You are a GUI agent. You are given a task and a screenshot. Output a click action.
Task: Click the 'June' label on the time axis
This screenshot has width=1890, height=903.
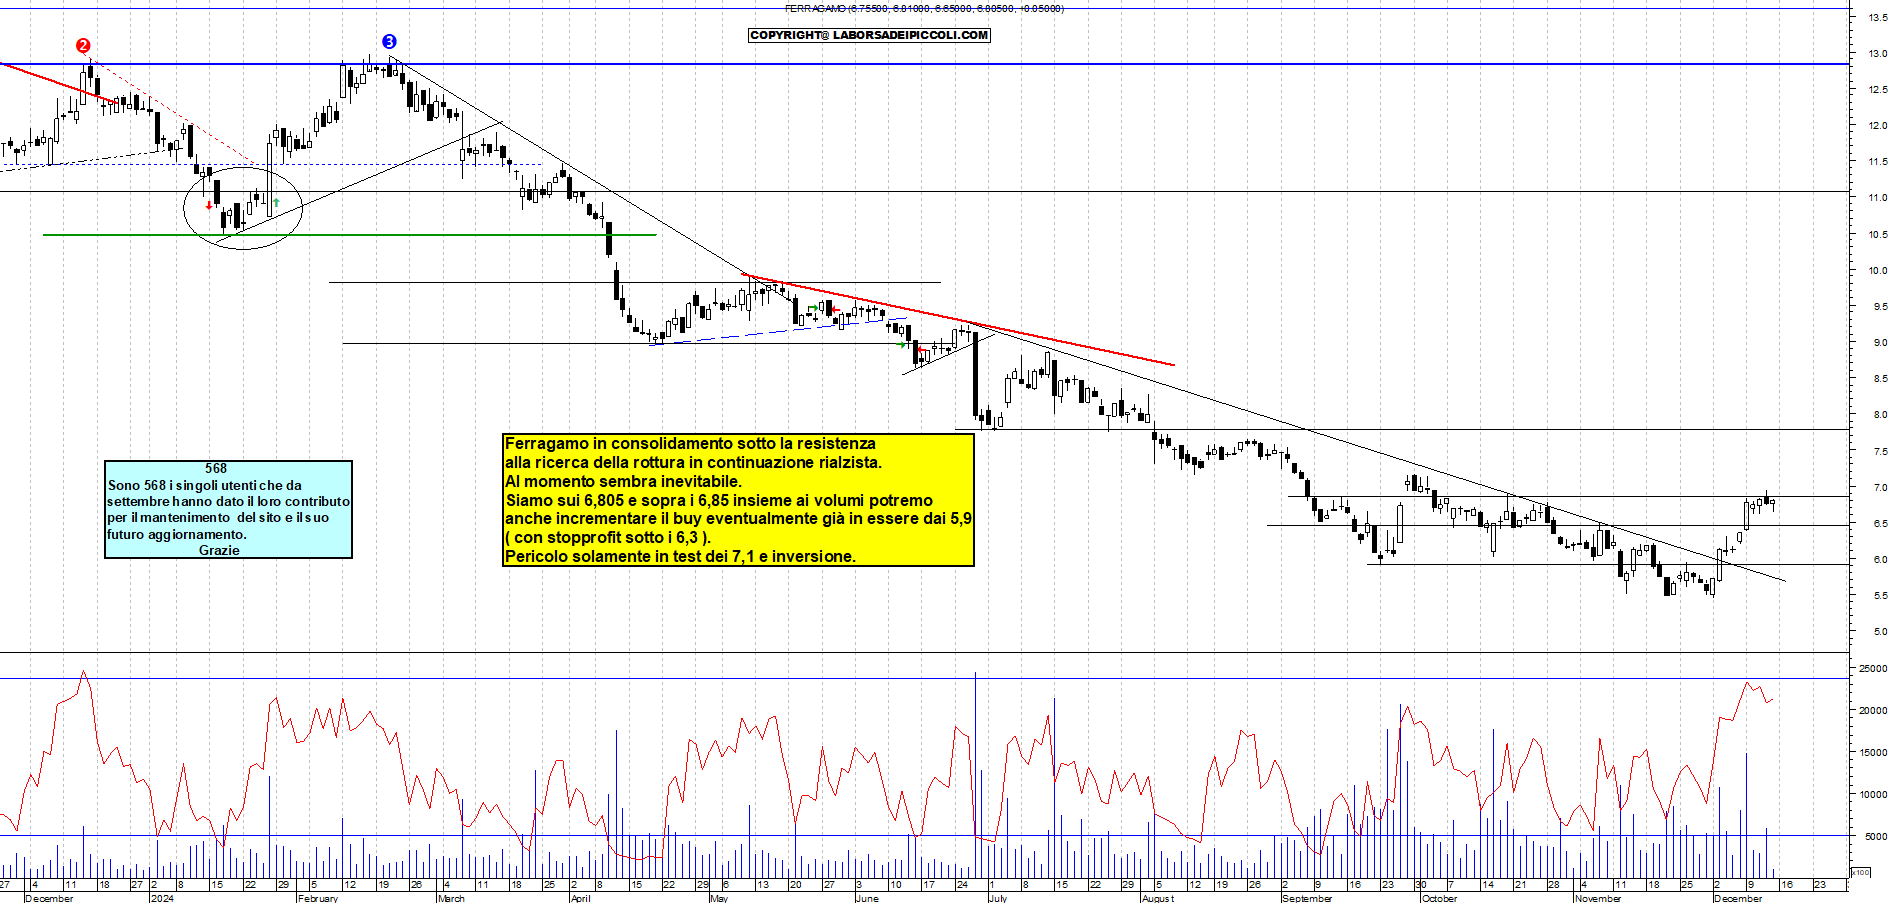867,898
